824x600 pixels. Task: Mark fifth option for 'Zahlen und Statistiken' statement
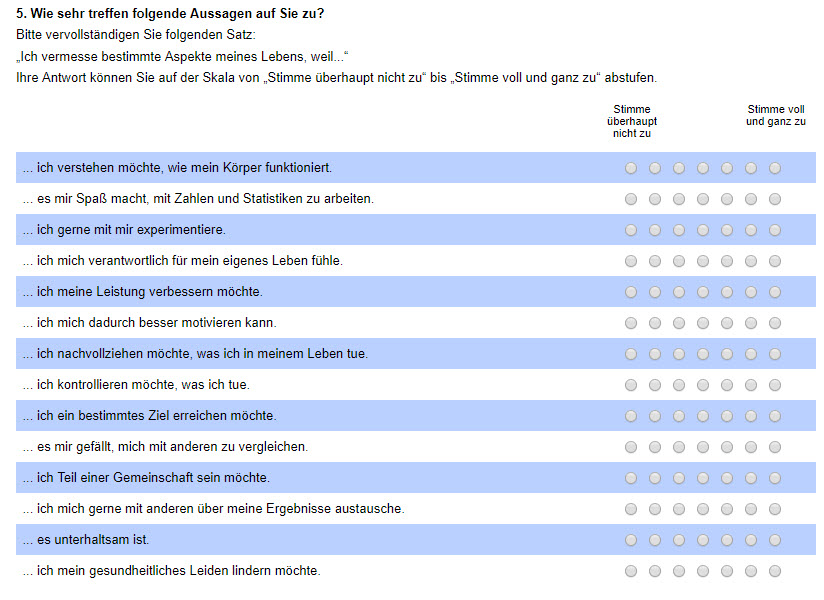(x=727, y=199)
